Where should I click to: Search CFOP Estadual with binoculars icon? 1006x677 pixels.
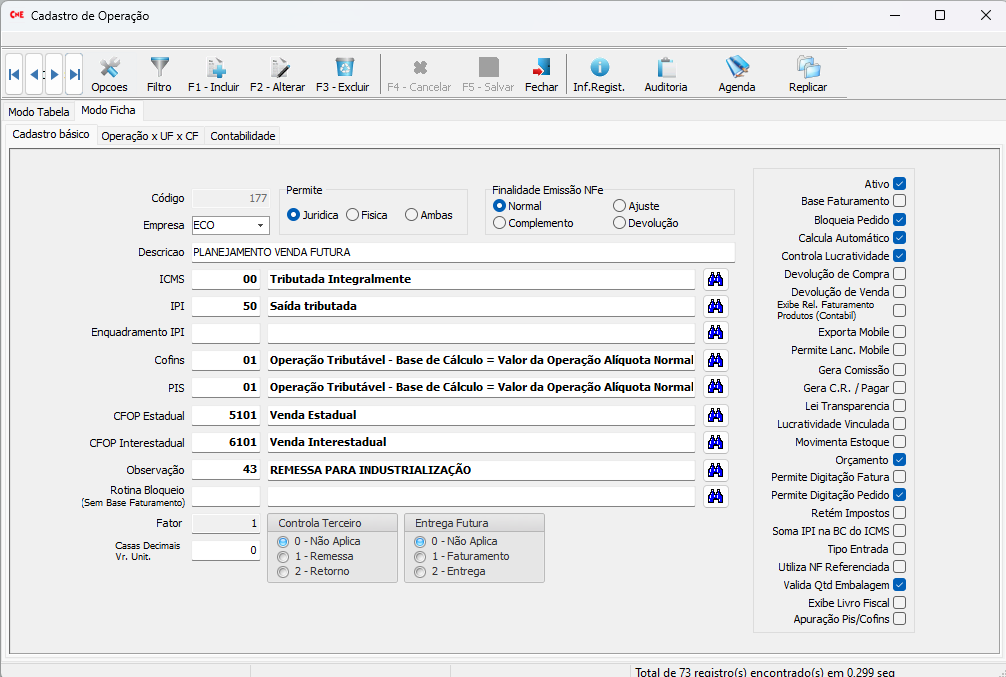[715, 415]
